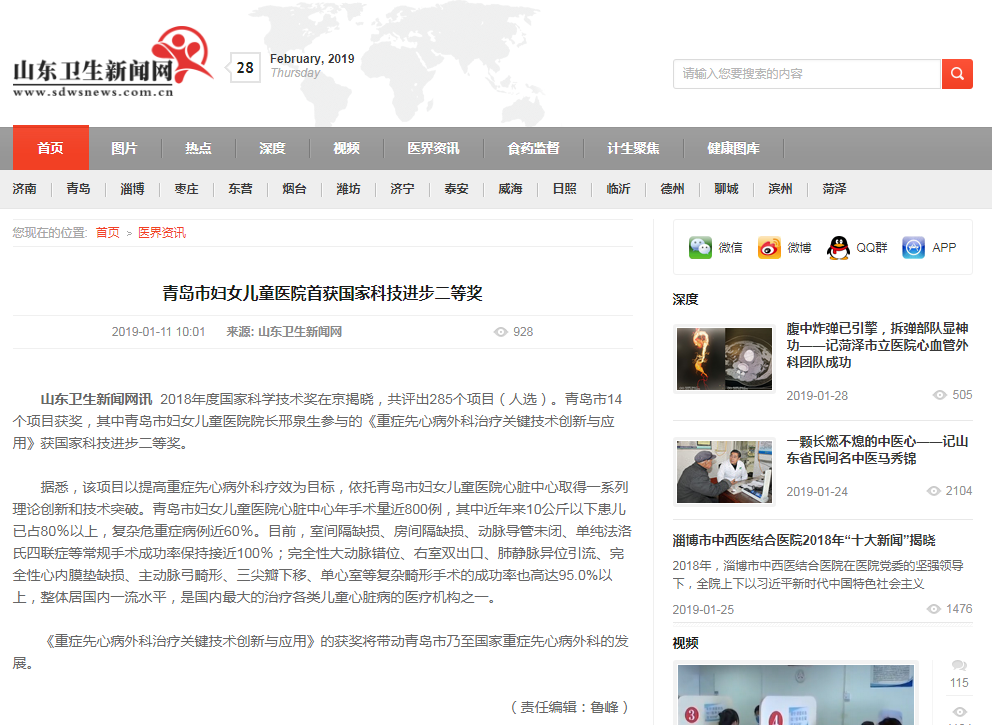Read the 淄博市中西医结合医院 十大新闻 article
The image size is (992, 725).
pyautogui.click(x=804, y=540)
